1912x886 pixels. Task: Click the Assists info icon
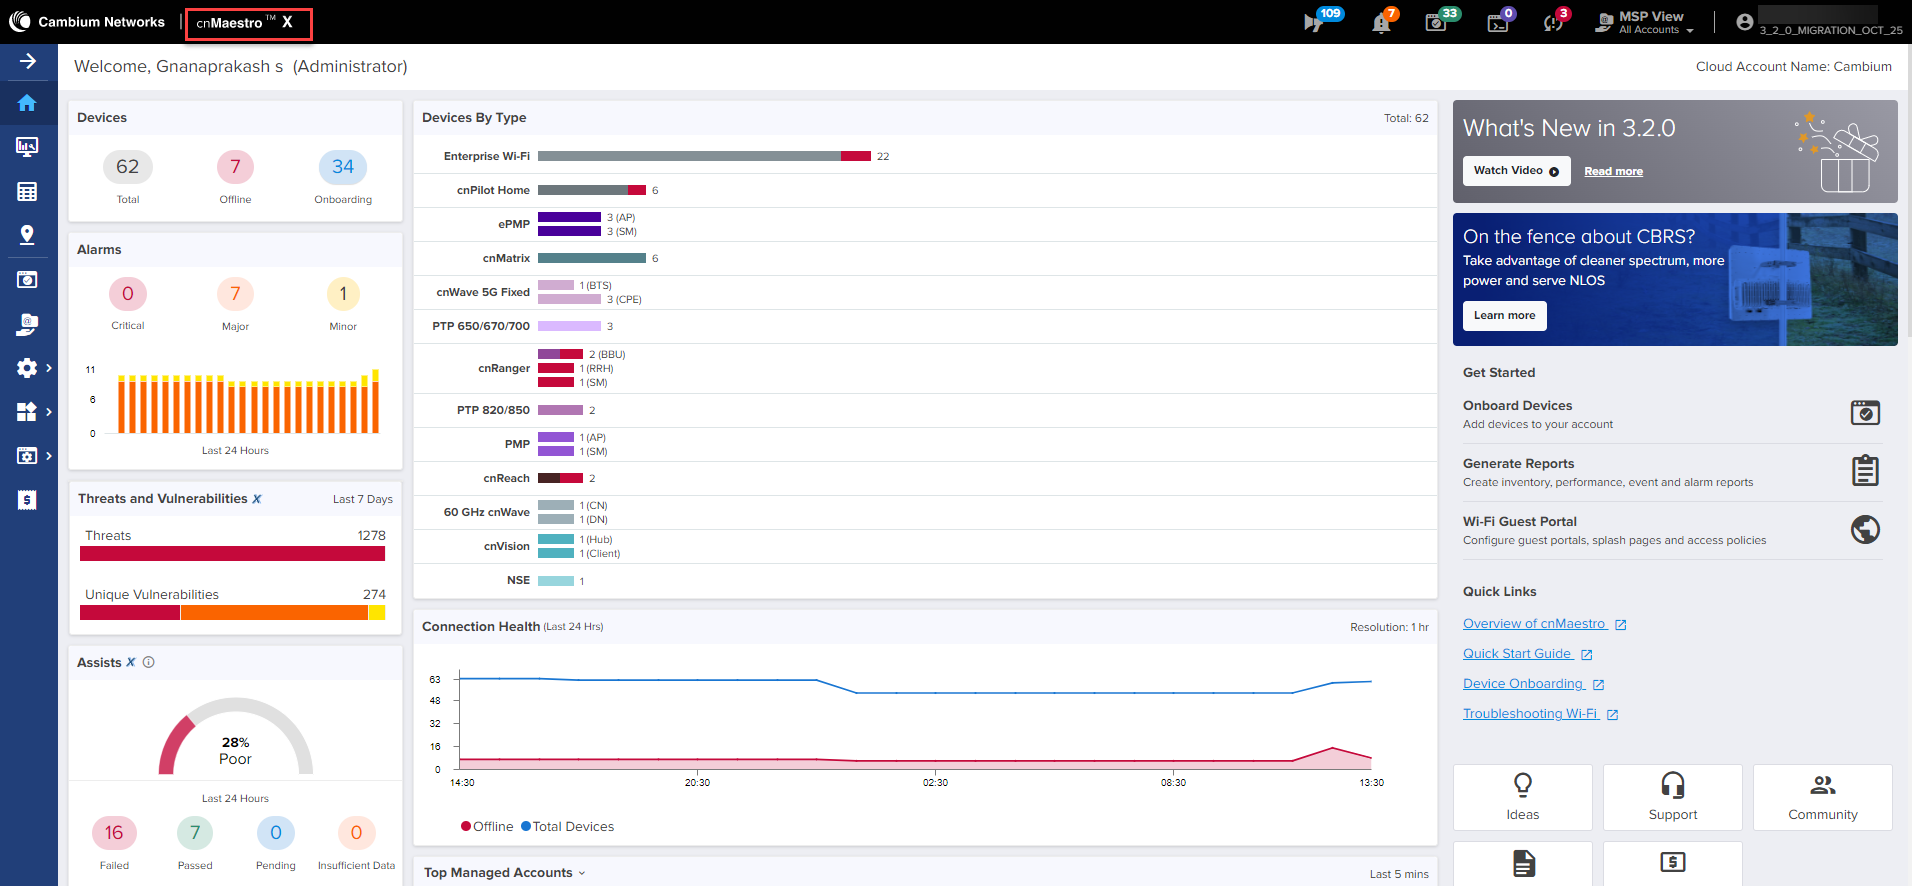click(x=149, y=662)
